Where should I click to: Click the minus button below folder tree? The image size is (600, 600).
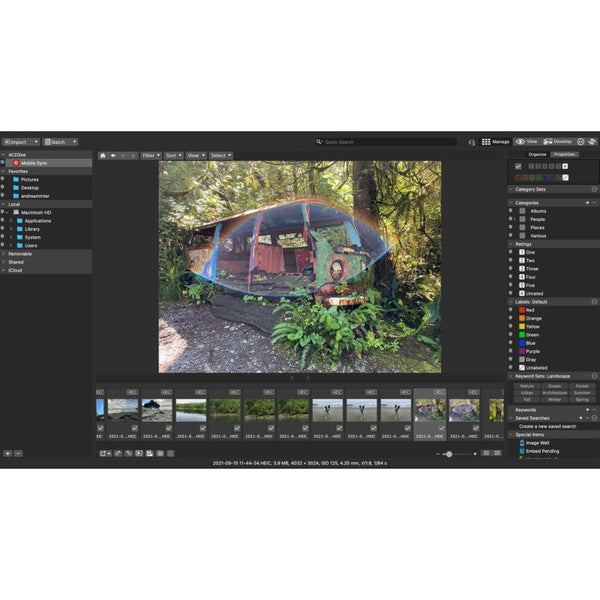pyautogui.click(x=18, y=453)
